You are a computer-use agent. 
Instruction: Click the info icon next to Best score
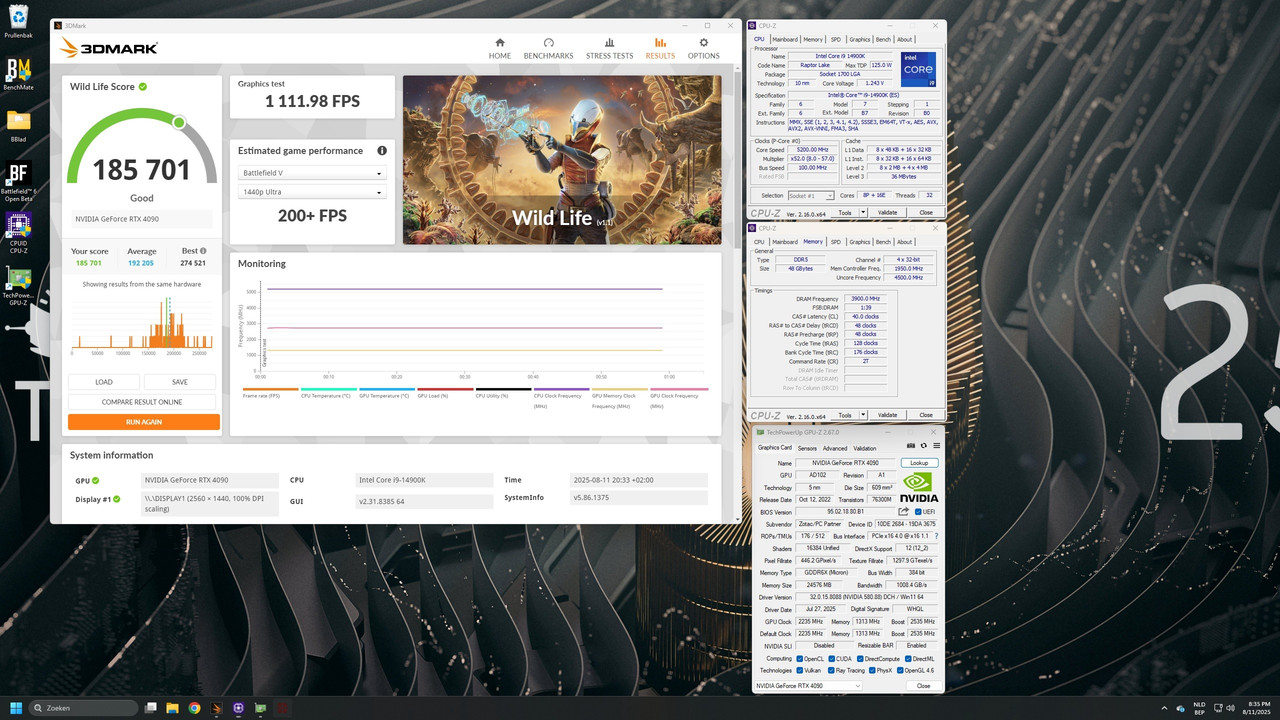203,251
